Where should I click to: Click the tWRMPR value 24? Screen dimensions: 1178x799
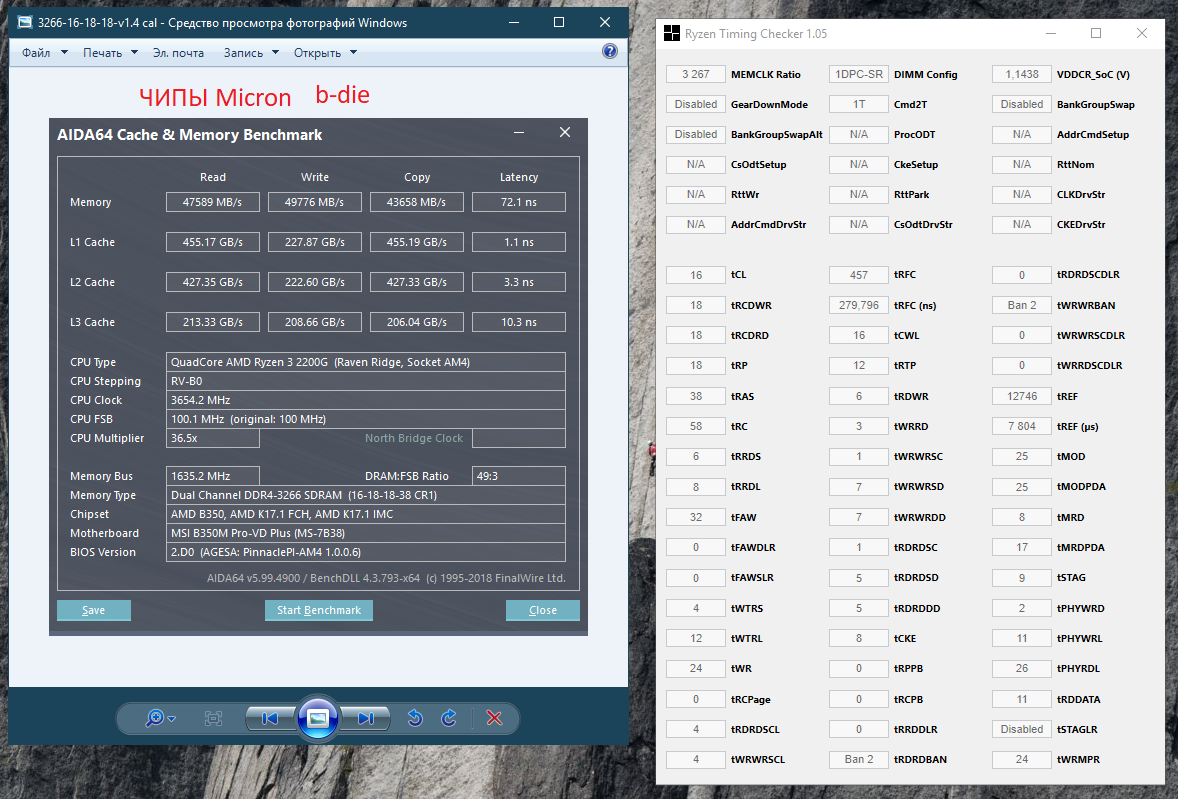tap(1022, 759)
